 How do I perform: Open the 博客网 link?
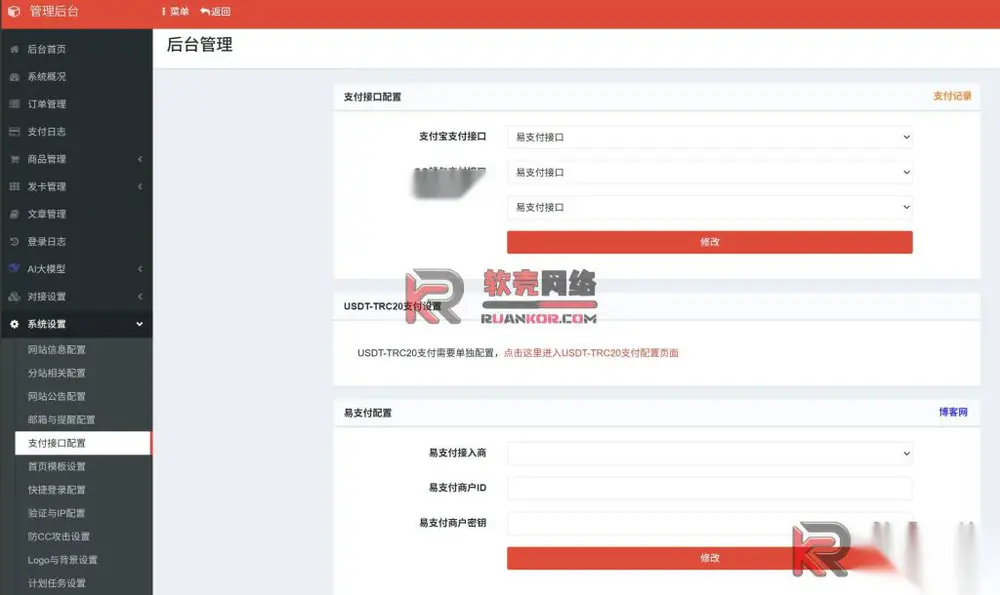[x=953, y=412]
